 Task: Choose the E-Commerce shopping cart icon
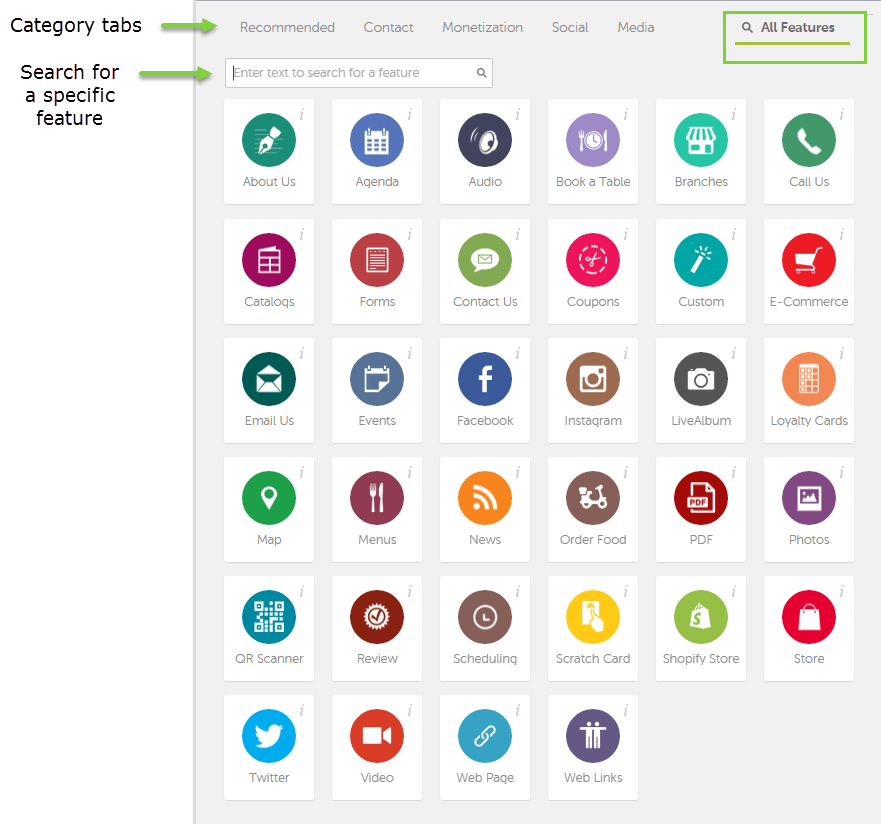809,260
